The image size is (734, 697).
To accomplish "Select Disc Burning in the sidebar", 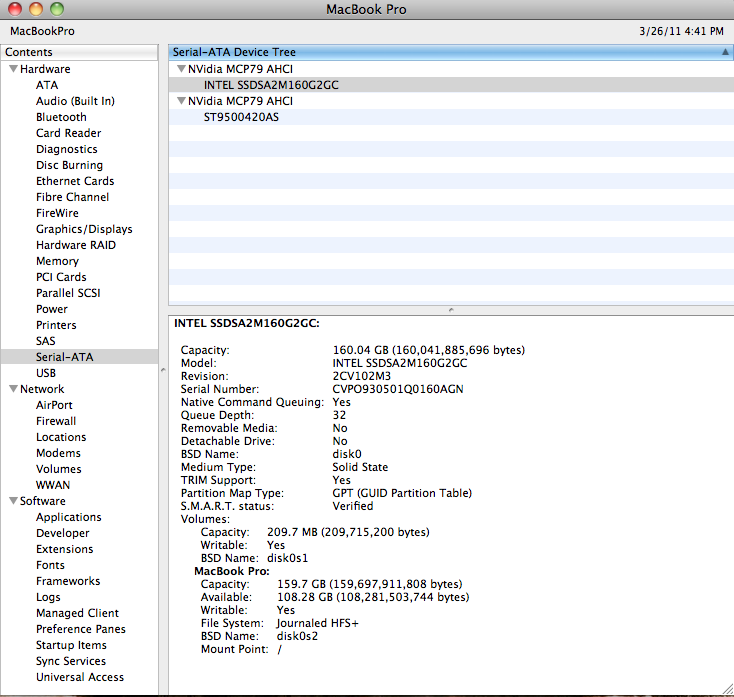I will (x=69, y=165).
